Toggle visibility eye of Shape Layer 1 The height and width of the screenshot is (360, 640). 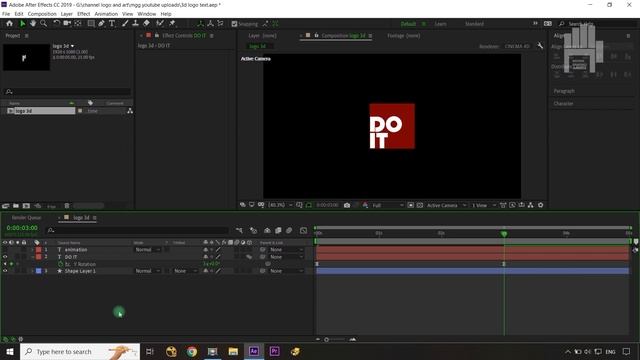click(x=5, y=271)
